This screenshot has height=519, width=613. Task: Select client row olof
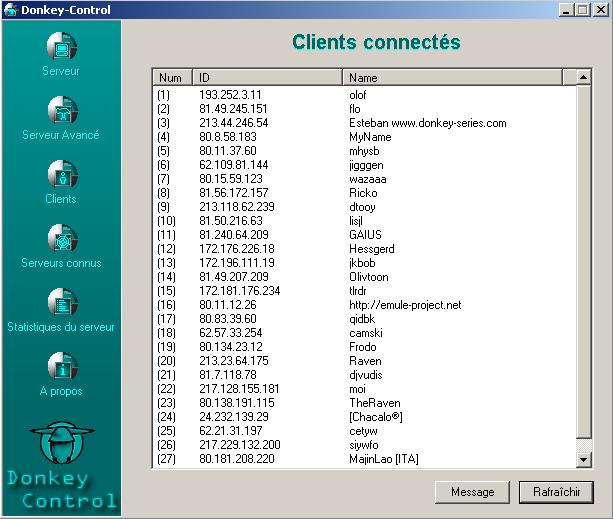pyautogui.click(x=364, y=95)
